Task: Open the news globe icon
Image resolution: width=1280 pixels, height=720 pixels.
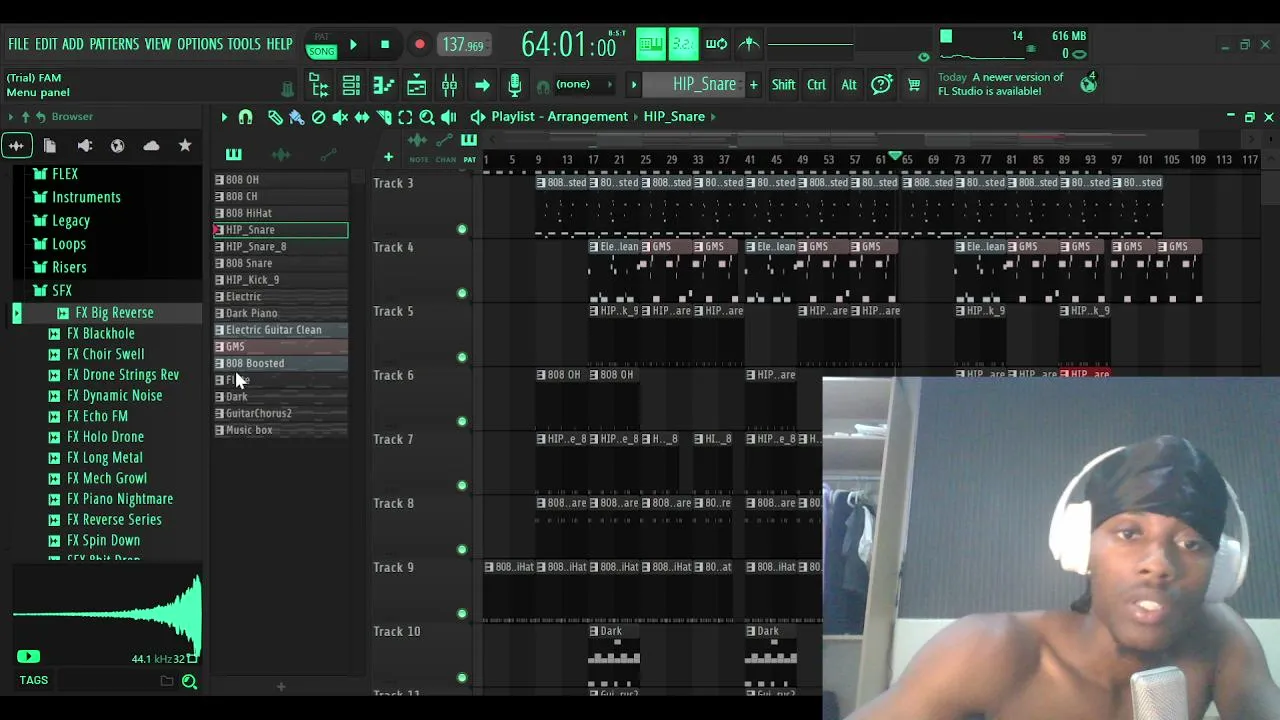Action: point(1088,84)
